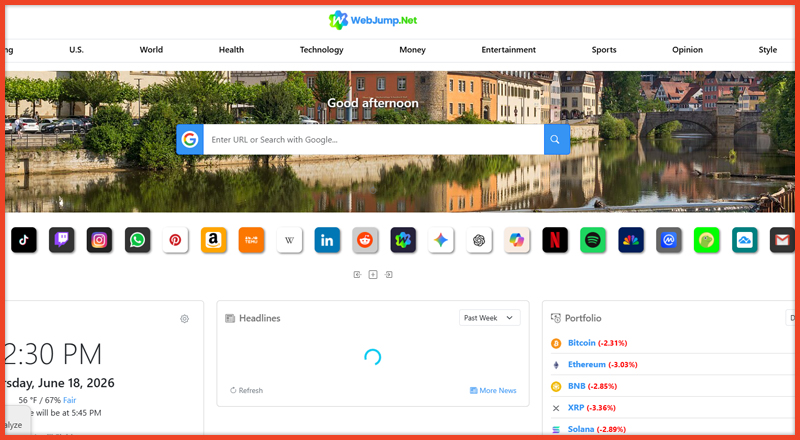Open the Amazon shortcut icon

(214, 240)
